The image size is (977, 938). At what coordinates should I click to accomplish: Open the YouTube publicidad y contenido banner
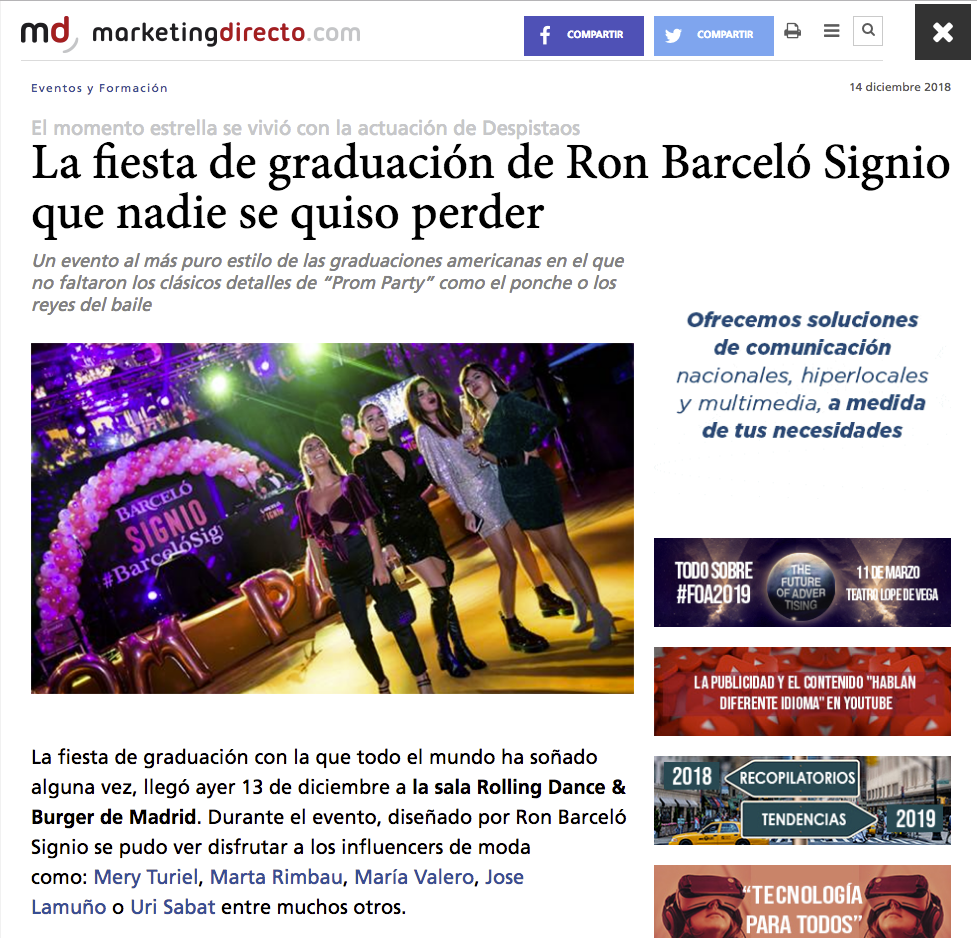802,691
